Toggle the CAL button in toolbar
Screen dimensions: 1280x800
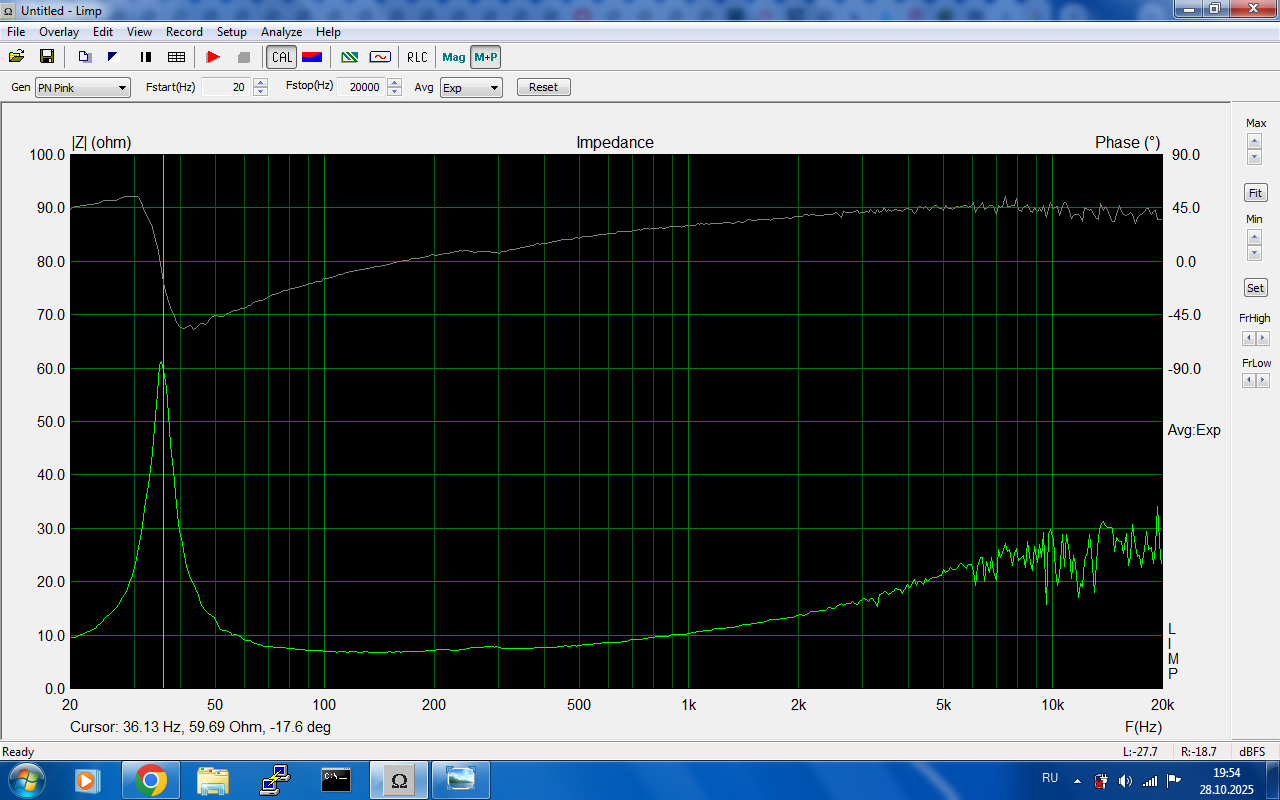[x=282, y=57]
